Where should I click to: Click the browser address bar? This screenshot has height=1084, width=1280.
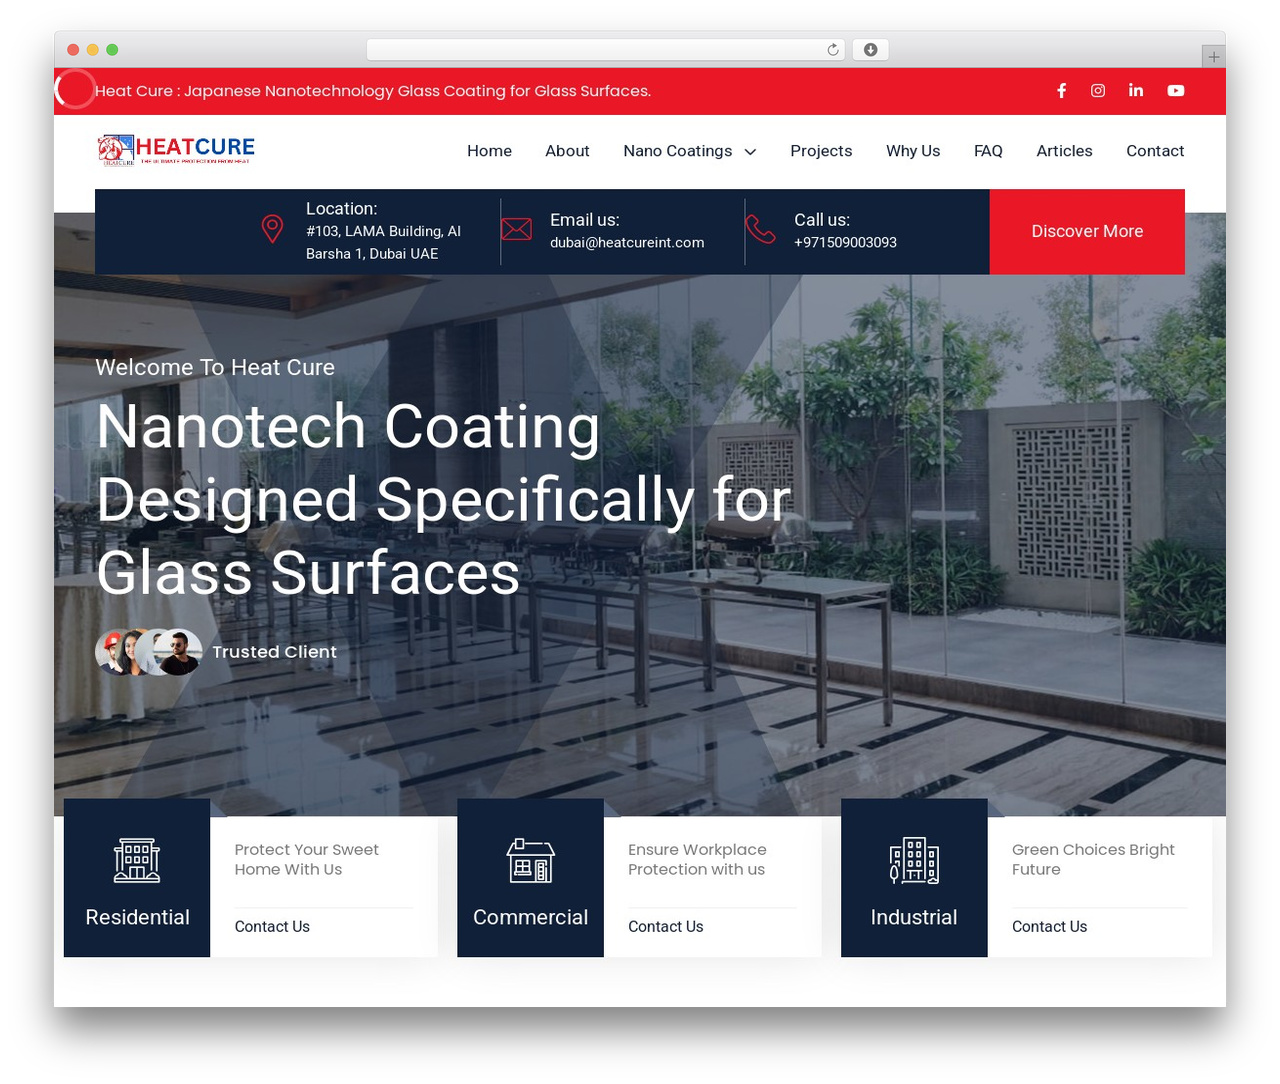pyautogui.click(x=605, y=50)
